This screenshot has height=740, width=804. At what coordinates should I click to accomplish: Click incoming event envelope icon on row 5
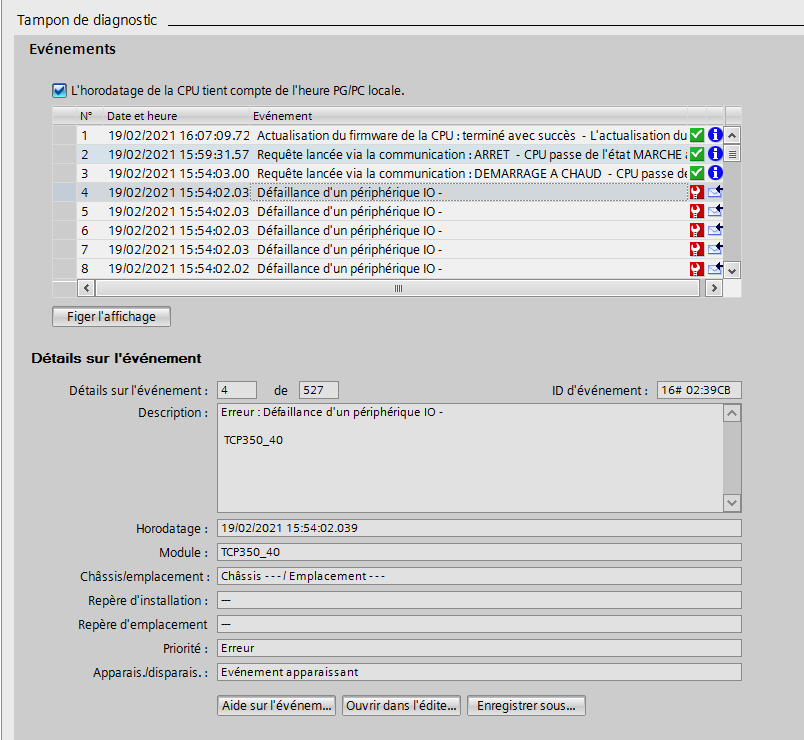(715, 211)
